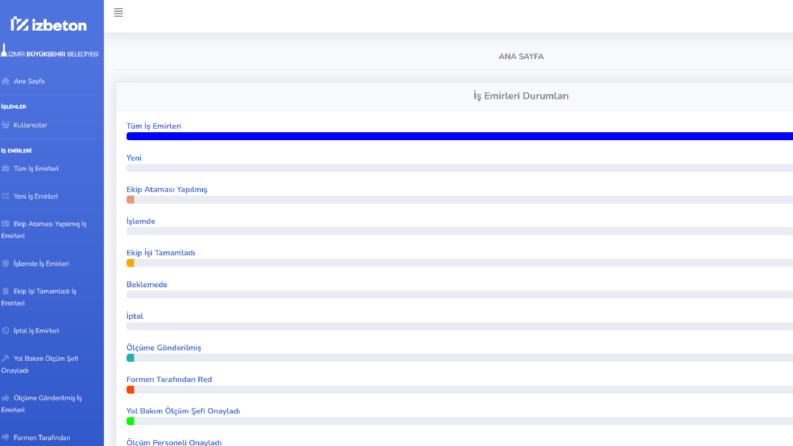Viewport: 793px width, 446px height.
Task: Open Ölçüme Gönderilmiş İş Emirleri sidebar item
Action: tap(41, 404)
